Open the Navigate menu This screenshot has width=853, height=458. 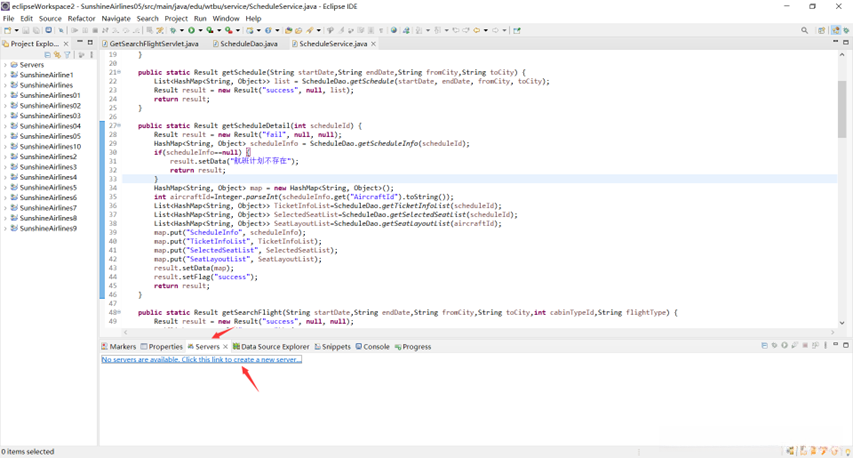pos(116,18)
